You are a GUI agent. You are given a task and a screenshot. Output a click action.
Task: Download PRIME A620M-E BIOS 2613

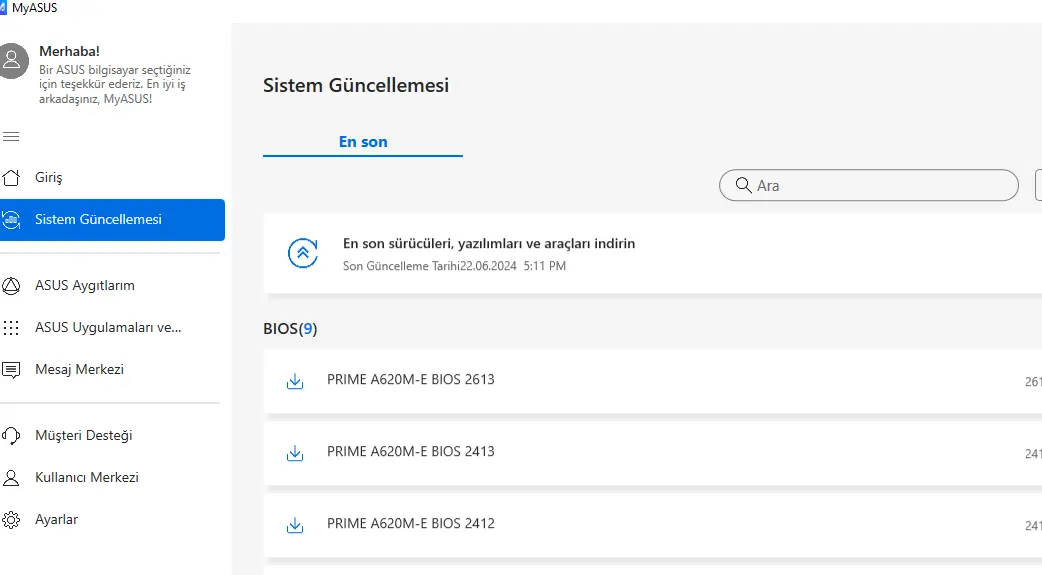click(294, 381)
